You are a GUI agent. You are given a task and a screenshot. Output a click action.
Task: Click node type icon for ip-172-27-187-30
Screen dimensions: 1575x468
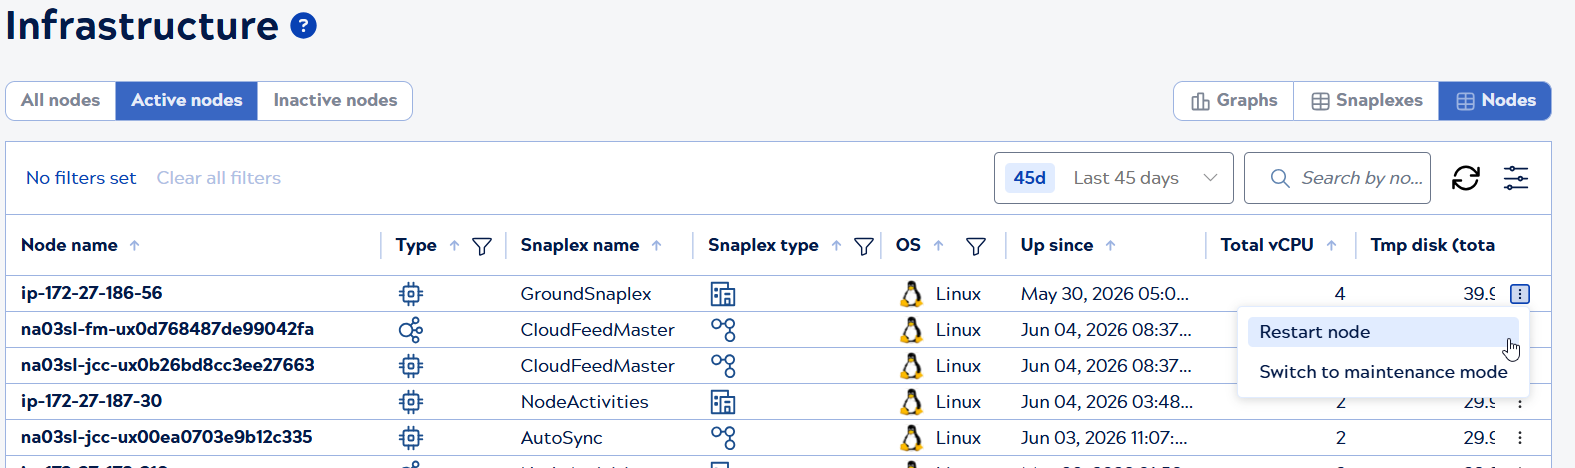410,402
